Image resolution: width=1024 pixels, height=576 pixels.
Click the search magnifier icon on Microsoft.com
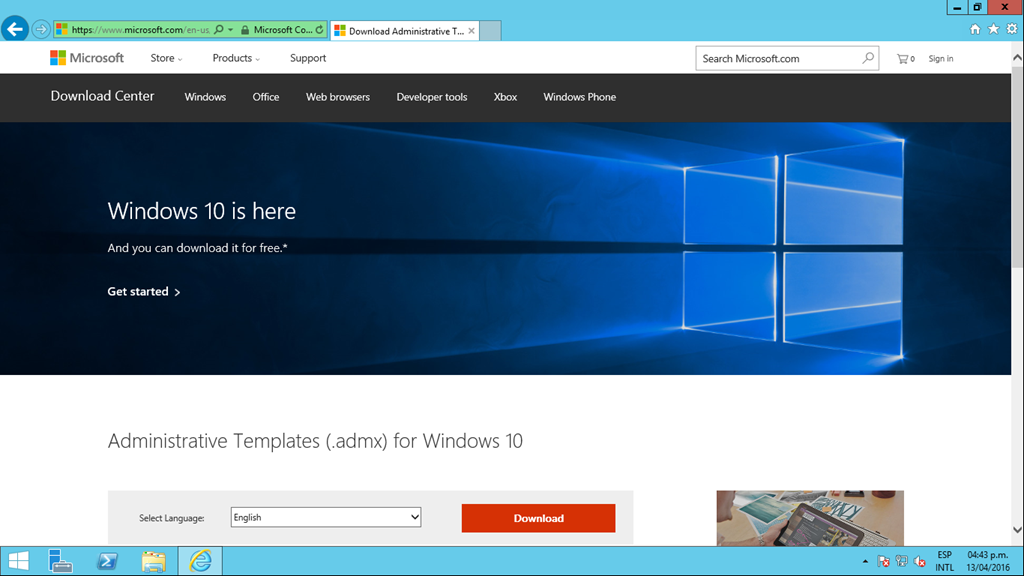(x=868, y=58)
